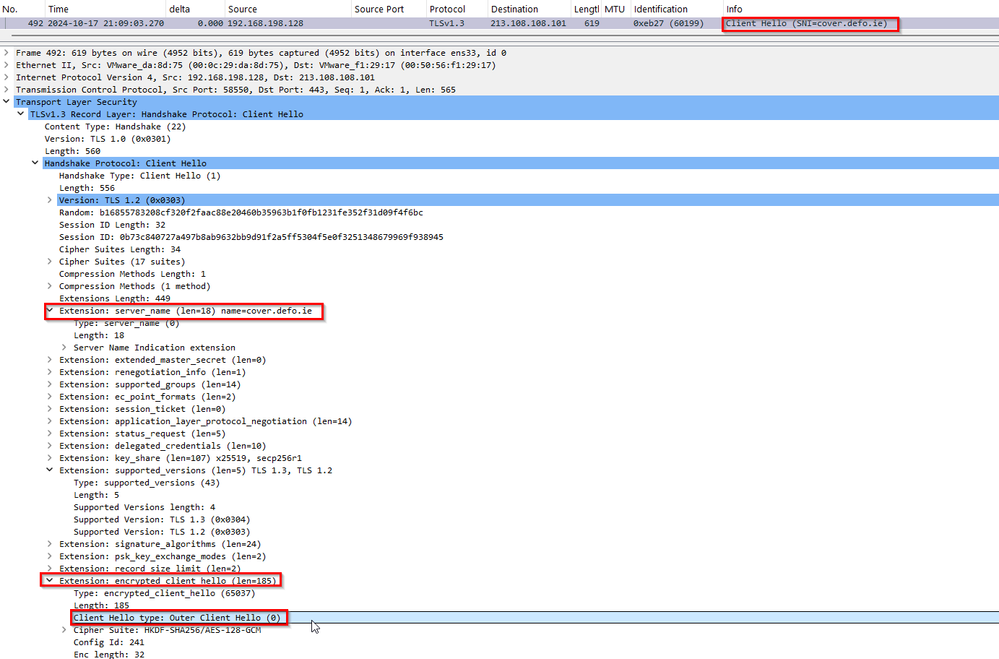The height and width of the screenshot is (659, 999).
Task: Sort by Source column header
Action: click(x=288, y=9)
